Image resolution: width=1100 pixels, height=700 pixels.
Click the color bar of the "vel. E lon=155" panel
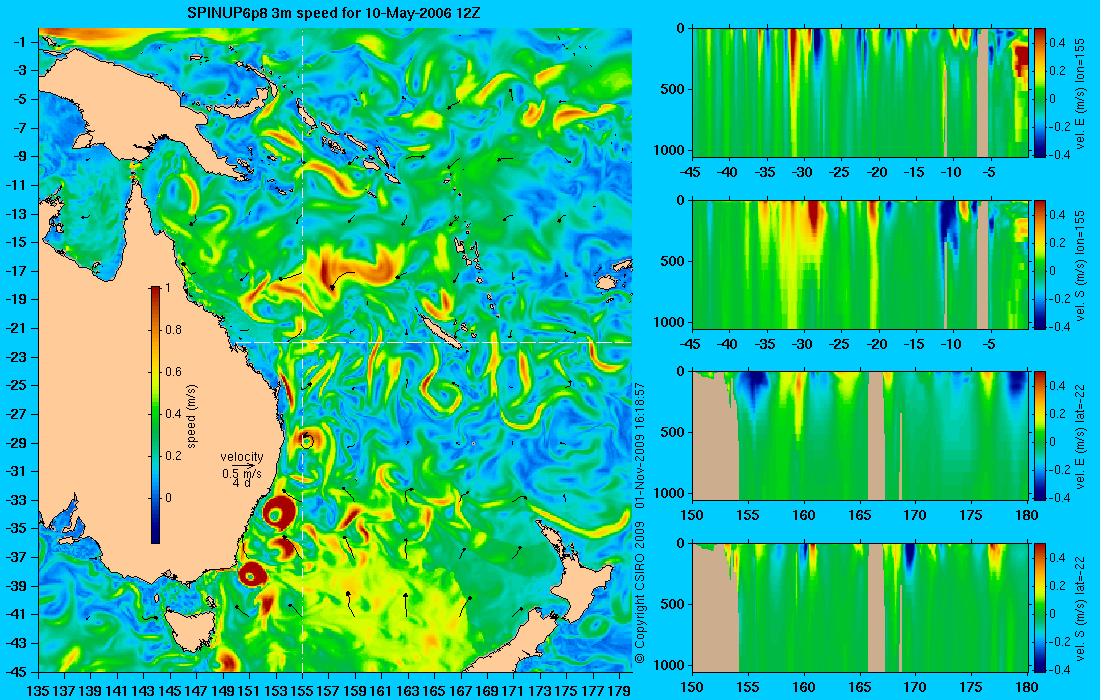click(1040, 92)
